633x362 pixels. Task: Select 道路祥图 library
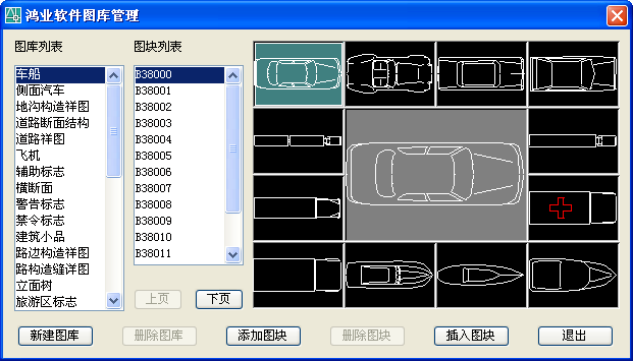60,139
